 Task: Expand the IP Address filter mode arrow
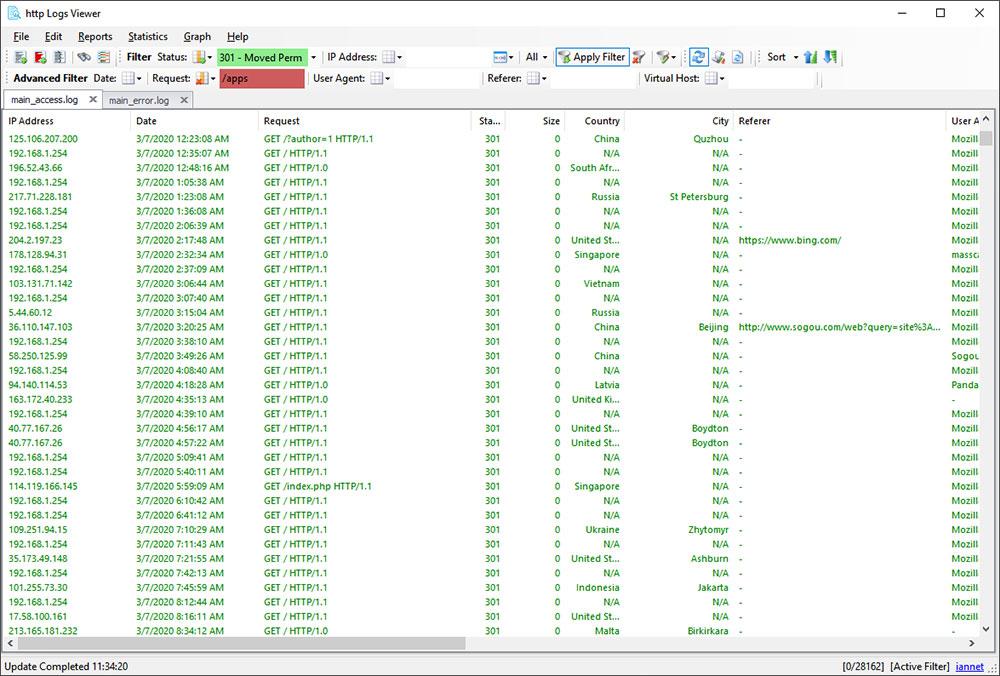tap(399, 57)
